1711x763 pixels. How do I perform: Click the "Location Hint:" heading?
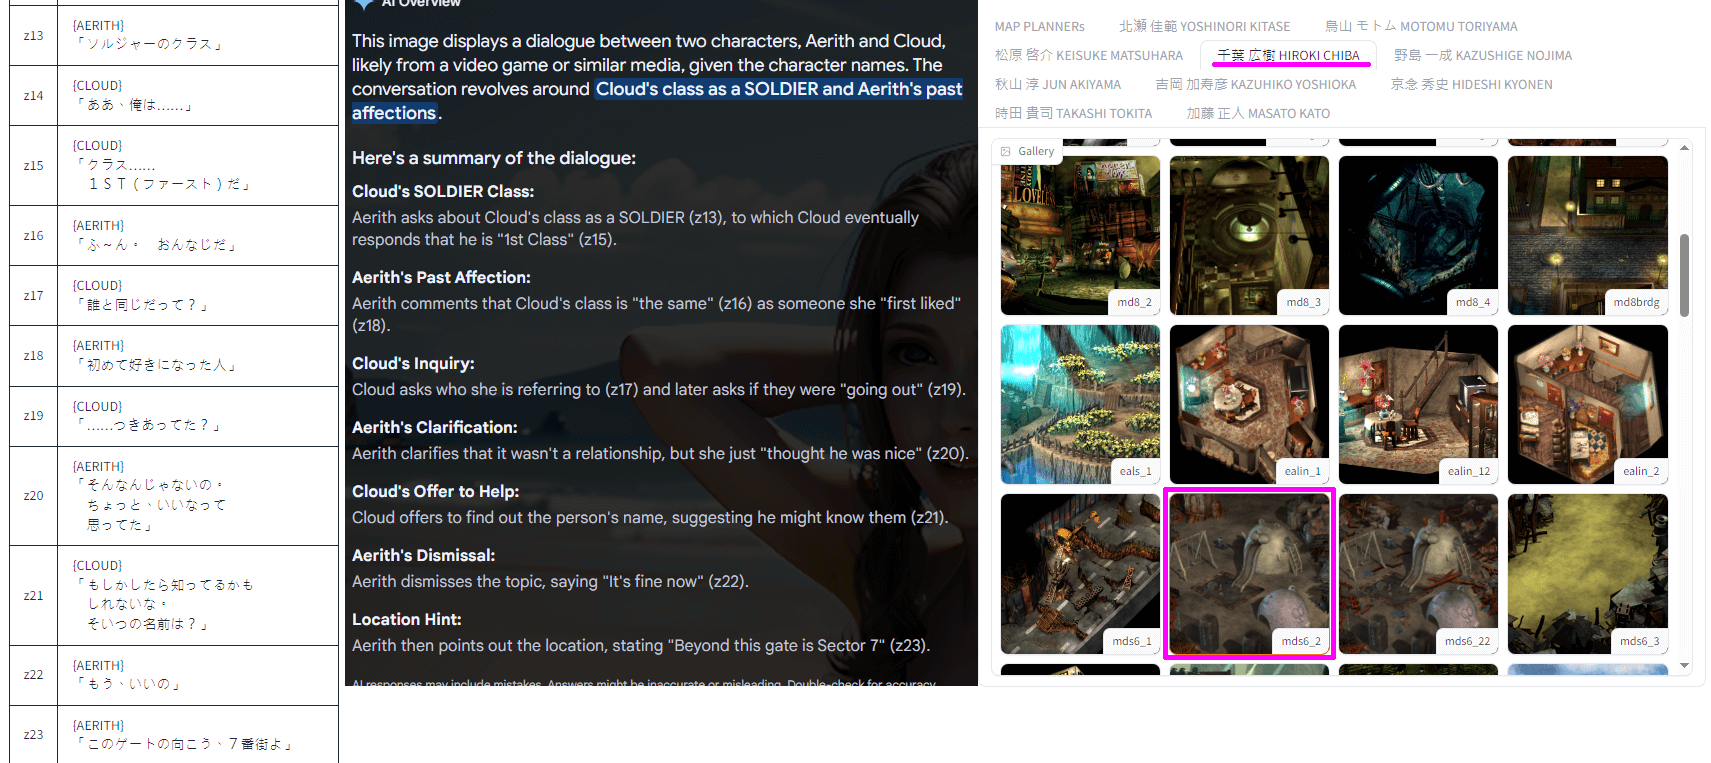pos(407,619)
